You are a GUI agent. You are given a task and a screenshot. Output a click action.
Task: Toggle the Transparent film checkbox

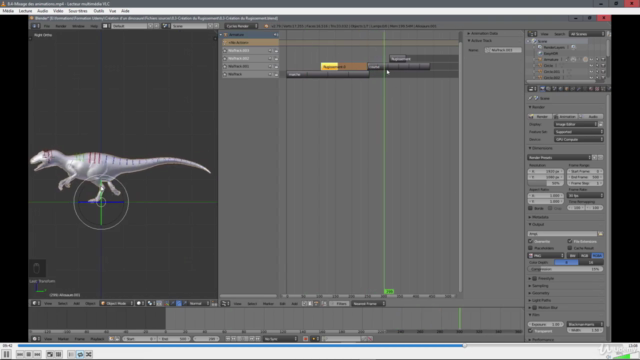(531, 331)
